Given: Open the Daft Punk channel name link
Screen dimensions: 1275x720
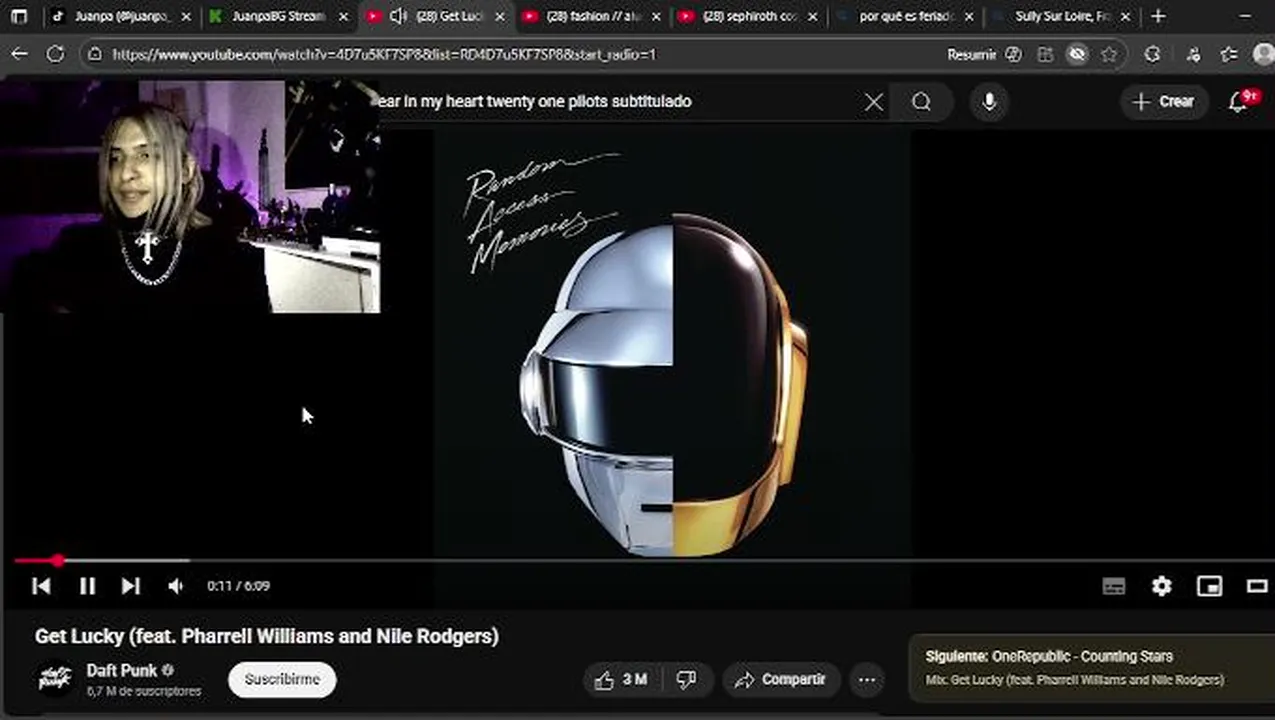Looking at the screenshot, I should point(122,671).
